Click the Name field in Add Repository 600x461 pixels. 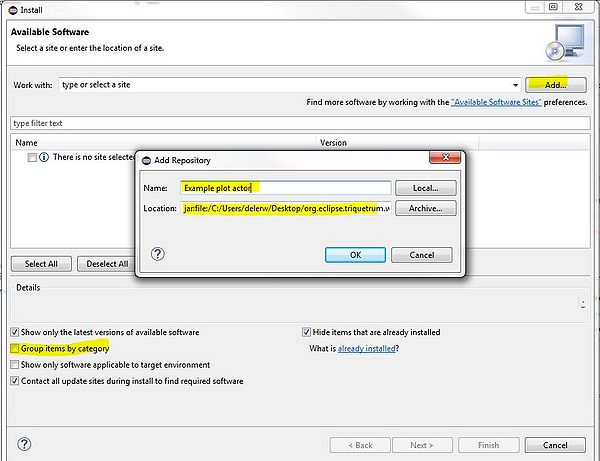(286, 188)
